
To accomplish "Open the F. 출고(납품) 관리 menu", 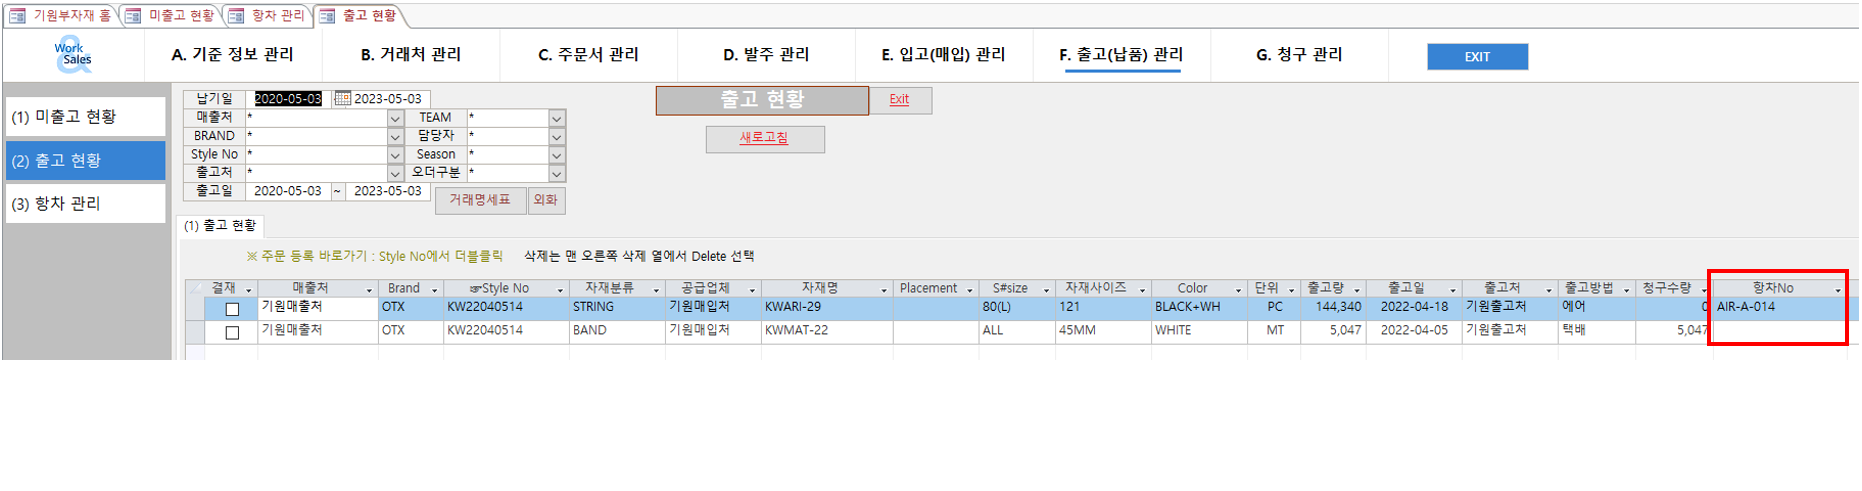I will [x=1121, y=55].
